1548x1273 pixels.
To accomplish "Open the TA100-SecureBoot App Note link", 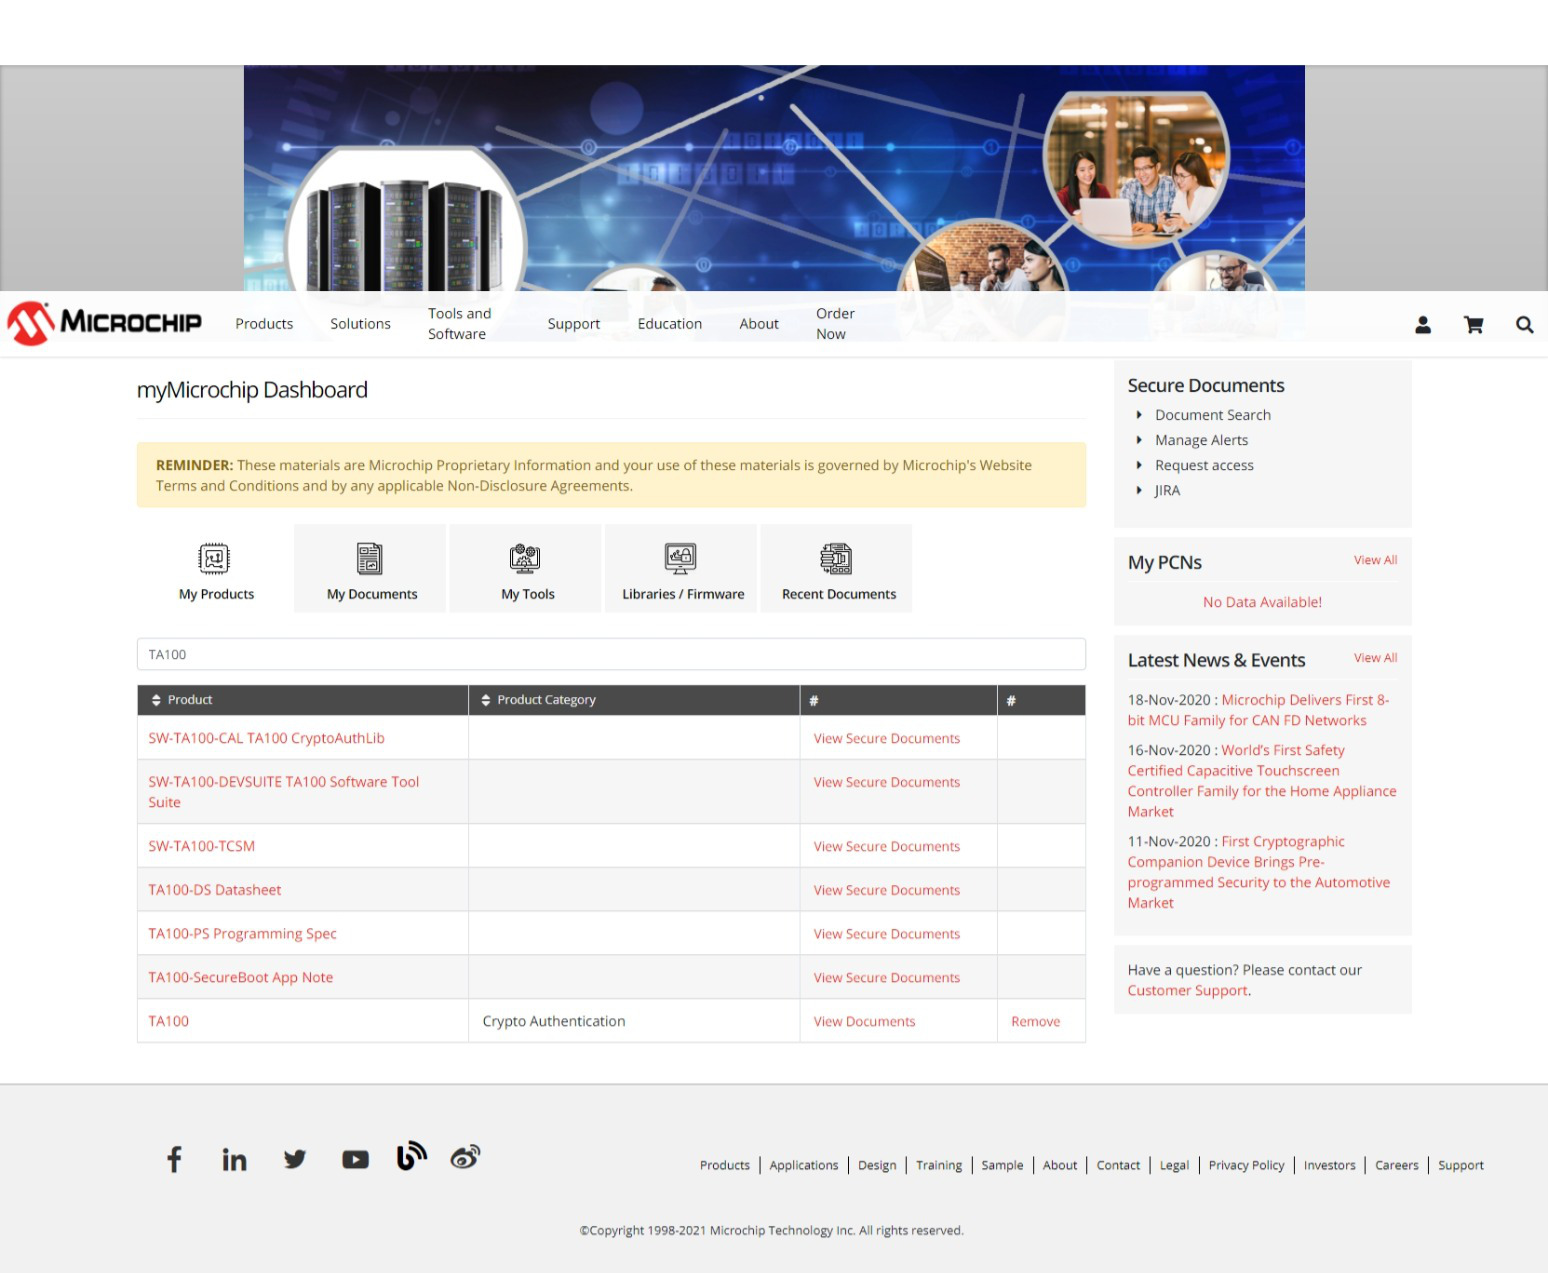I will 240,978.
